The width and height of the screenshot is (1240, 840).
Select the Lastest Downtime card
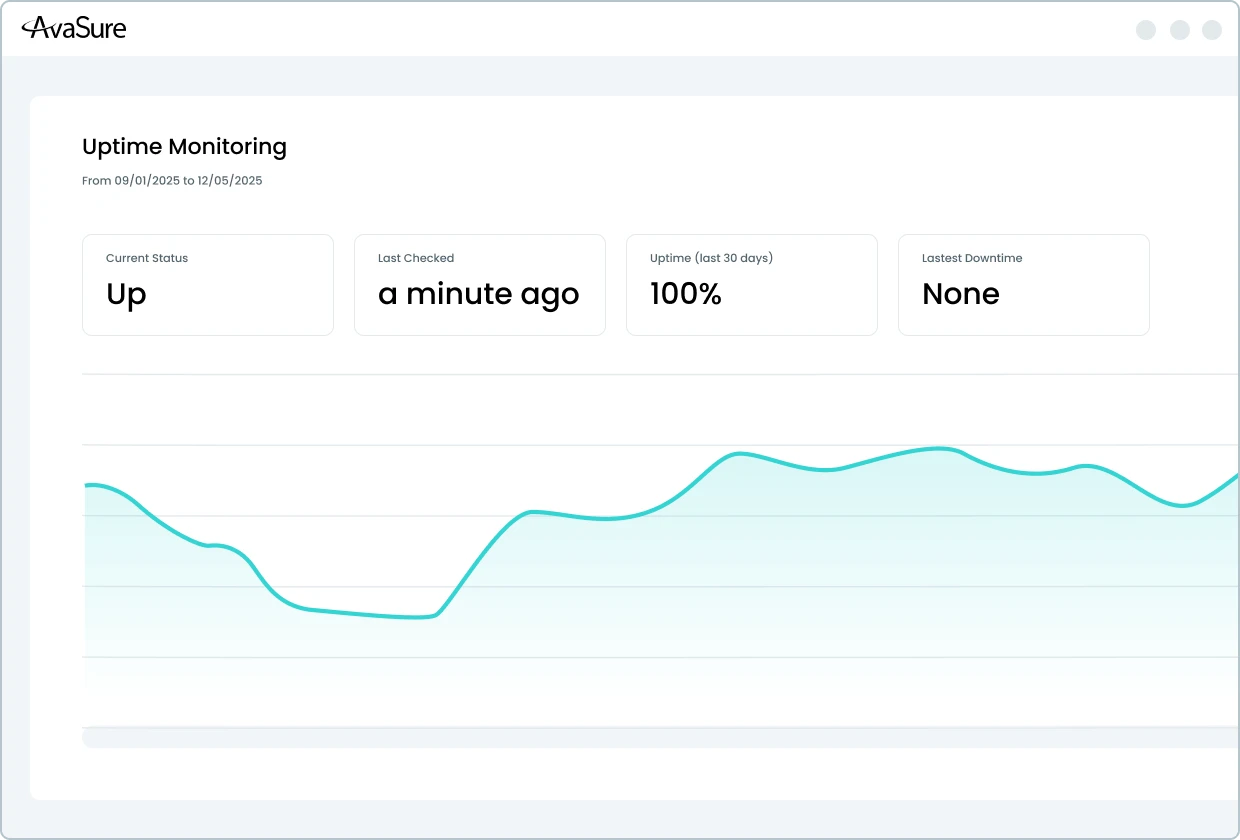pyautogui.click(x=1023, y=284)
